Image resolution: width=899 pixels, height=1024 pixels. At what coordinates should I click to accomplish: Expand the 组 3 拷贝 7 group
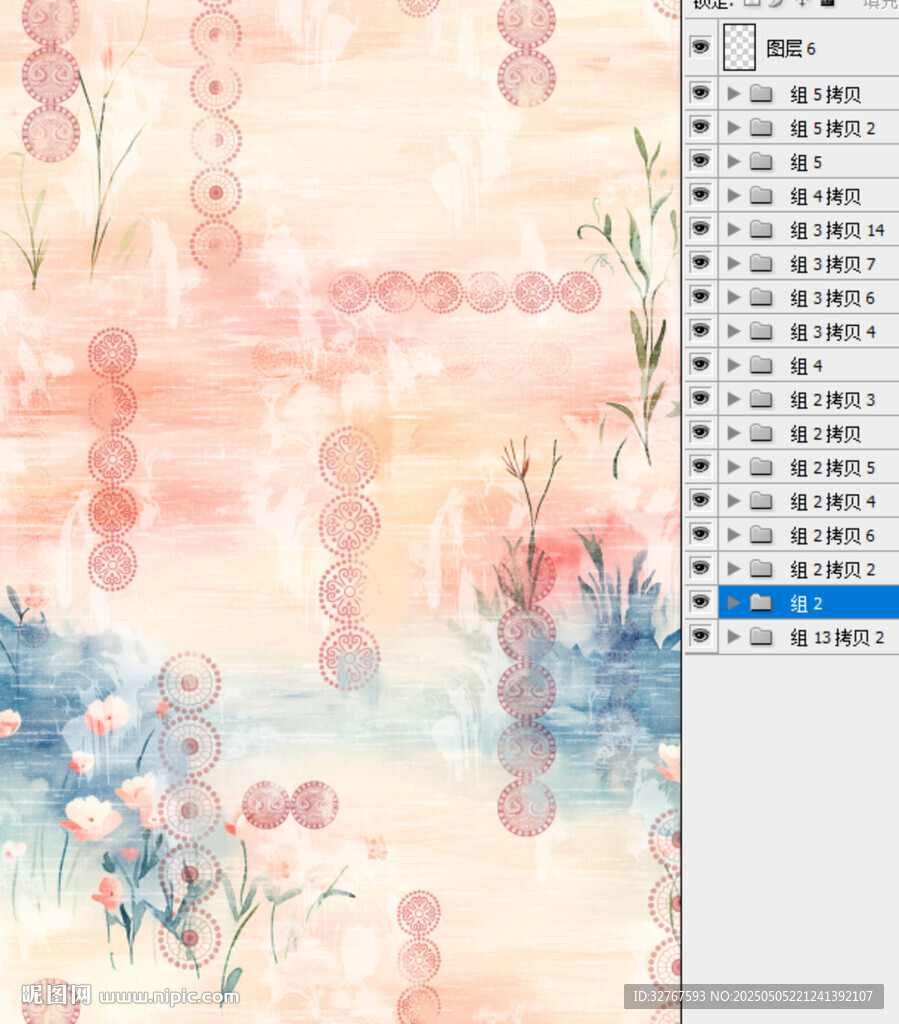pos(734,264)
